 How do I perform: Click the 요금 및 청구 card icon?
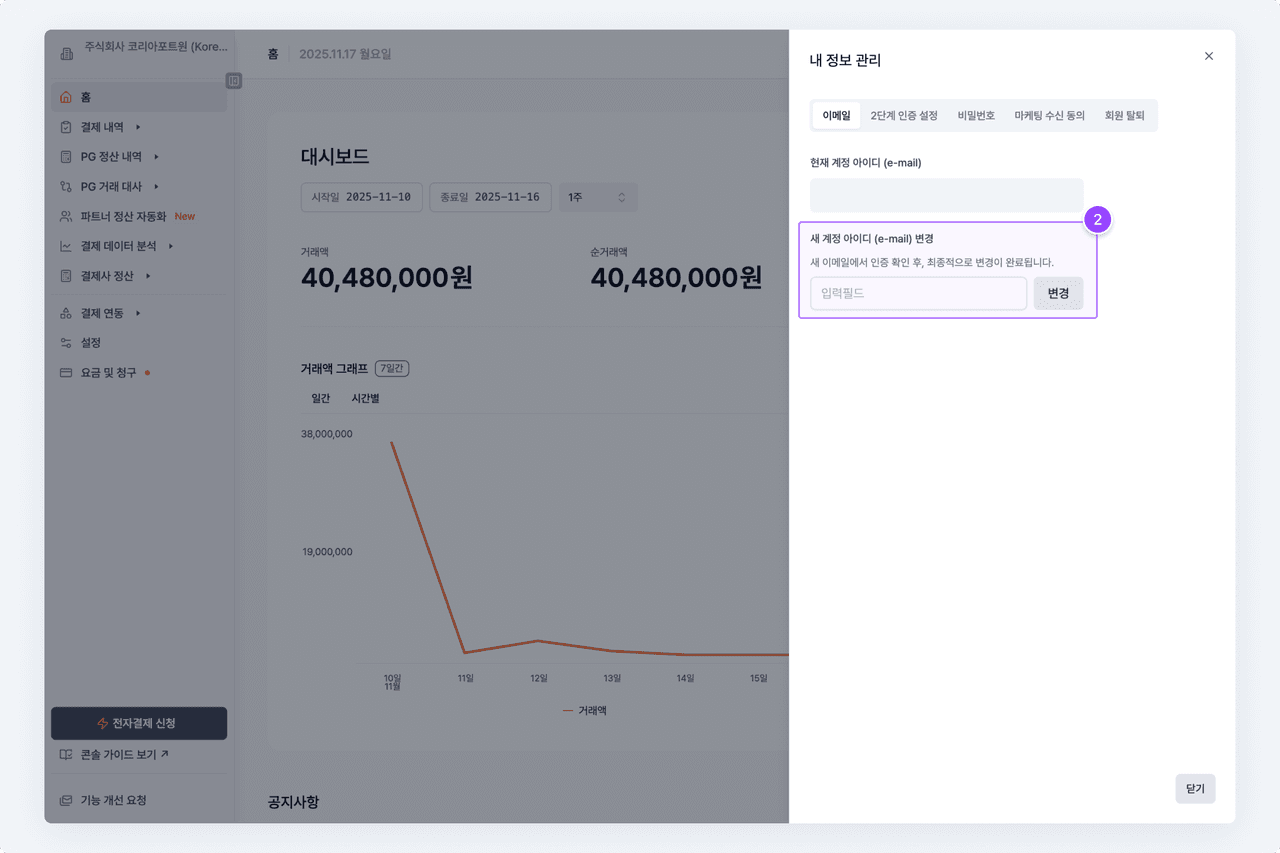(x=66, y=373)
